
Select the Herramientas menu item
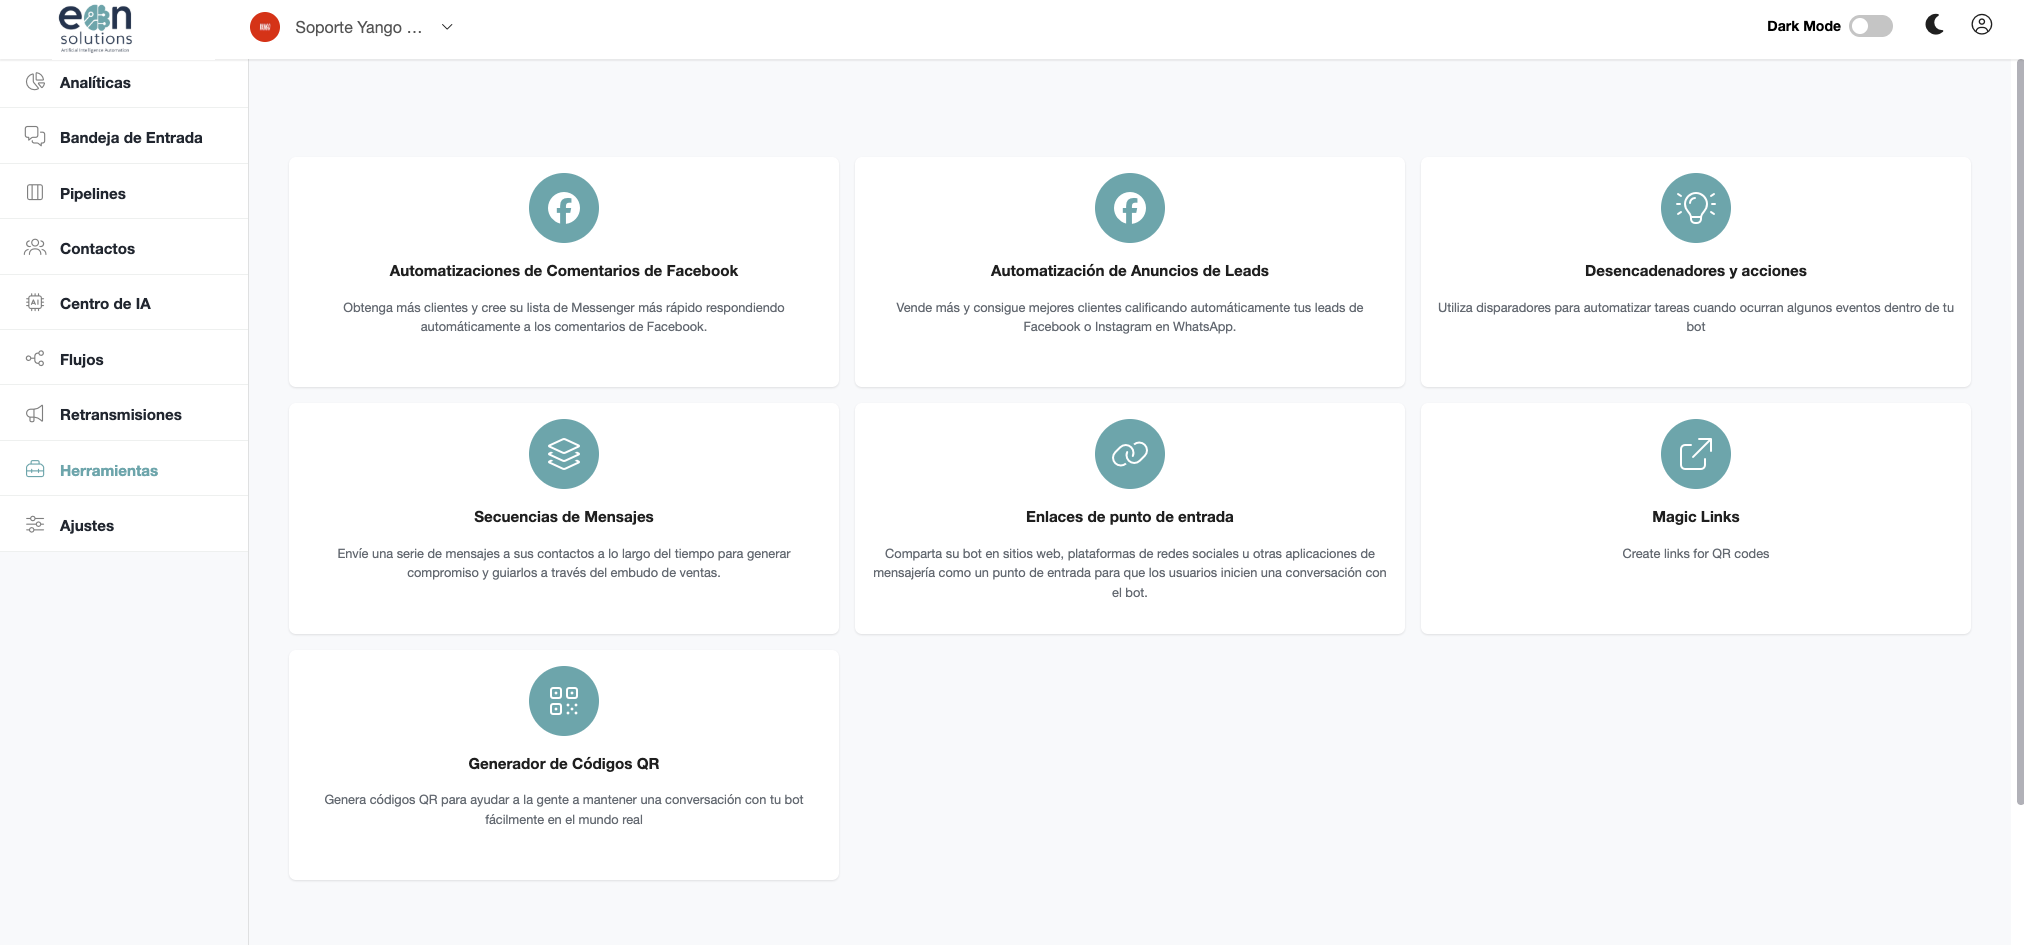[x=124, y=470]
